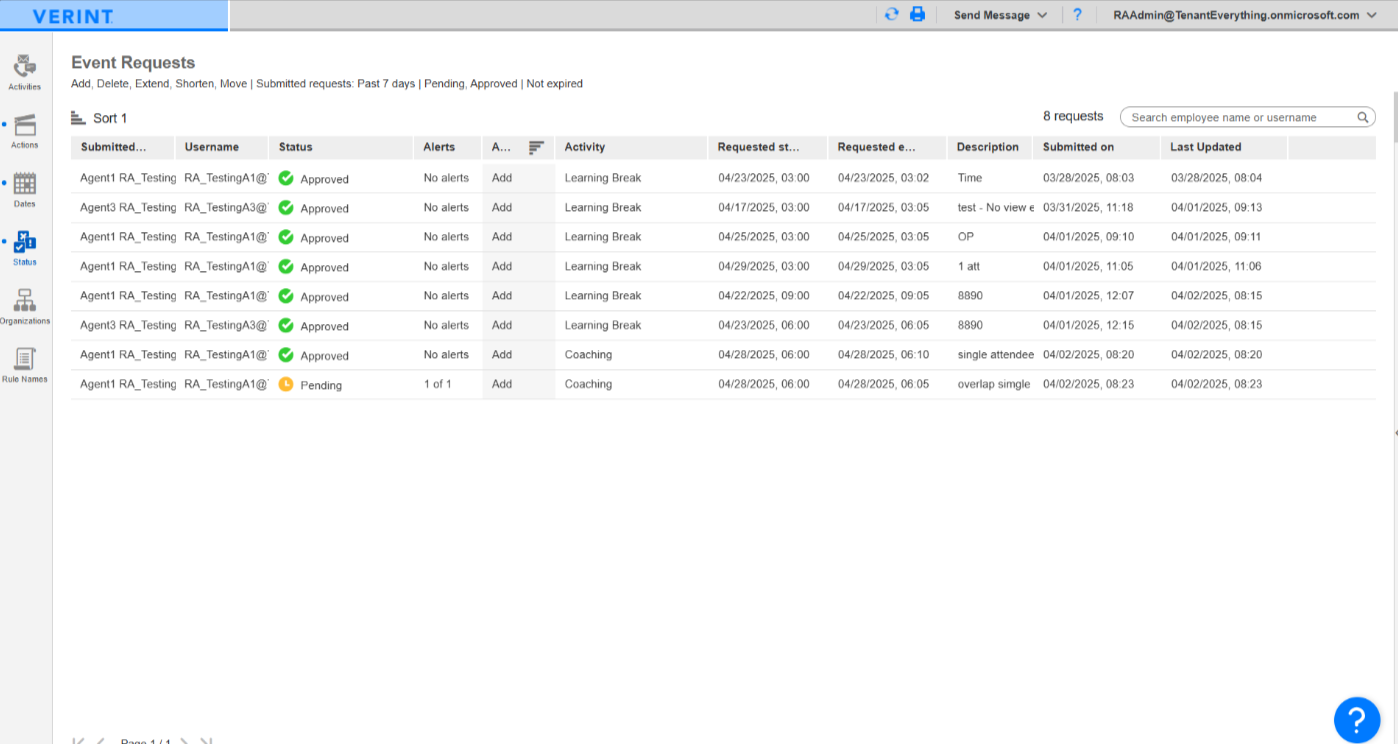Sort by the Last Updated column header

pos(1207,147)
